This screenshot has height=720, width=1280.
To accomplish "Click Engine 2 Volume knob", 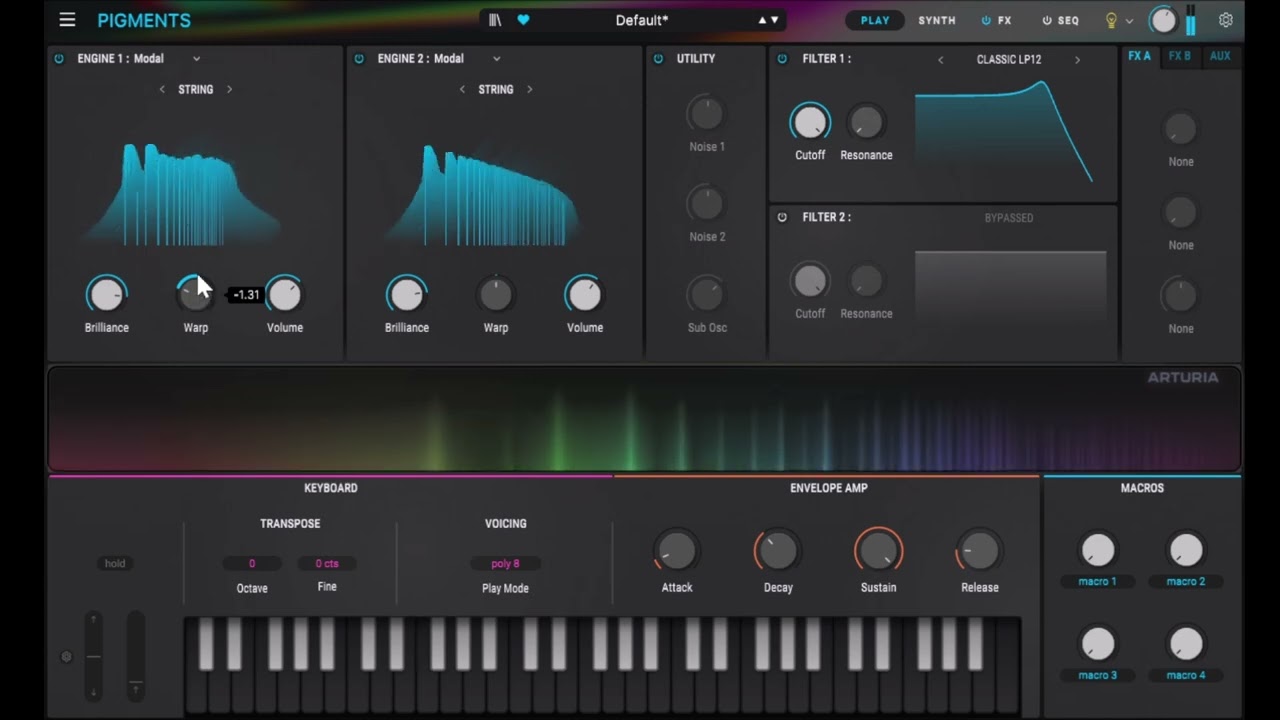I will pos(584,294).
